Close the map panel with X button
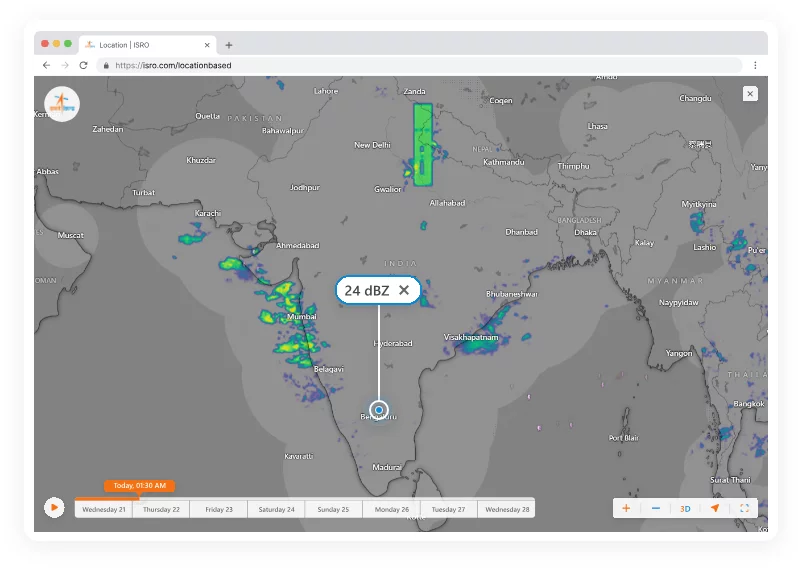 click(750, 94)
